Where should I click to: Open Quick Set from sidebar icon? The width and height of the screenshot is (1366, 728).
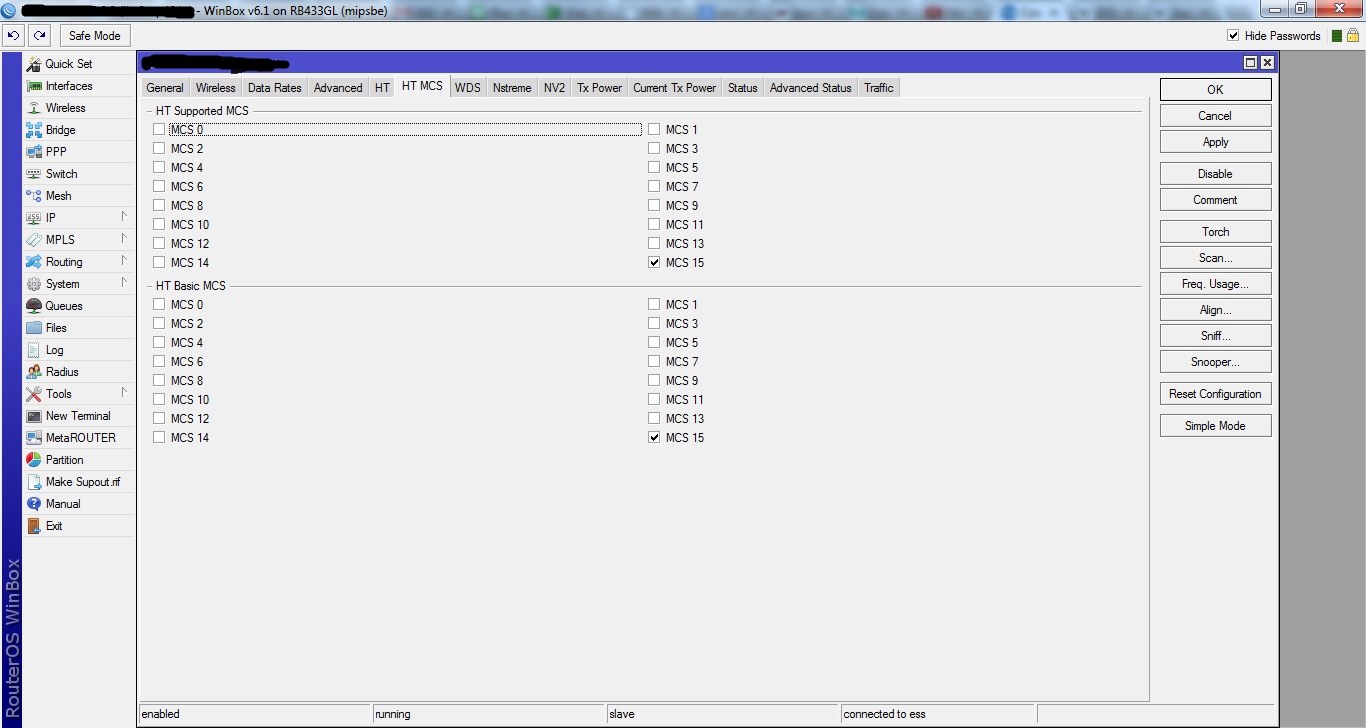pyautogui.click(x=34, y=64)
